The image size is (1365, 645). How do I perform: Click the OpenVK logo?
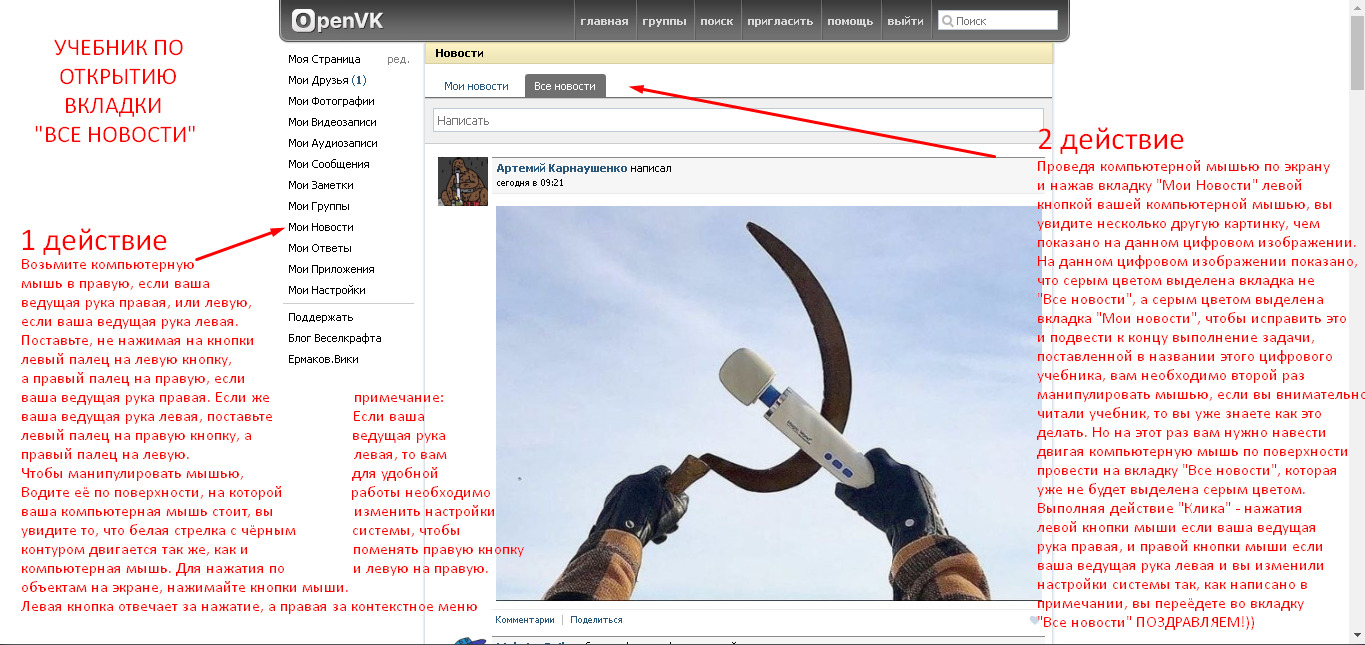(x=337, y=20)
